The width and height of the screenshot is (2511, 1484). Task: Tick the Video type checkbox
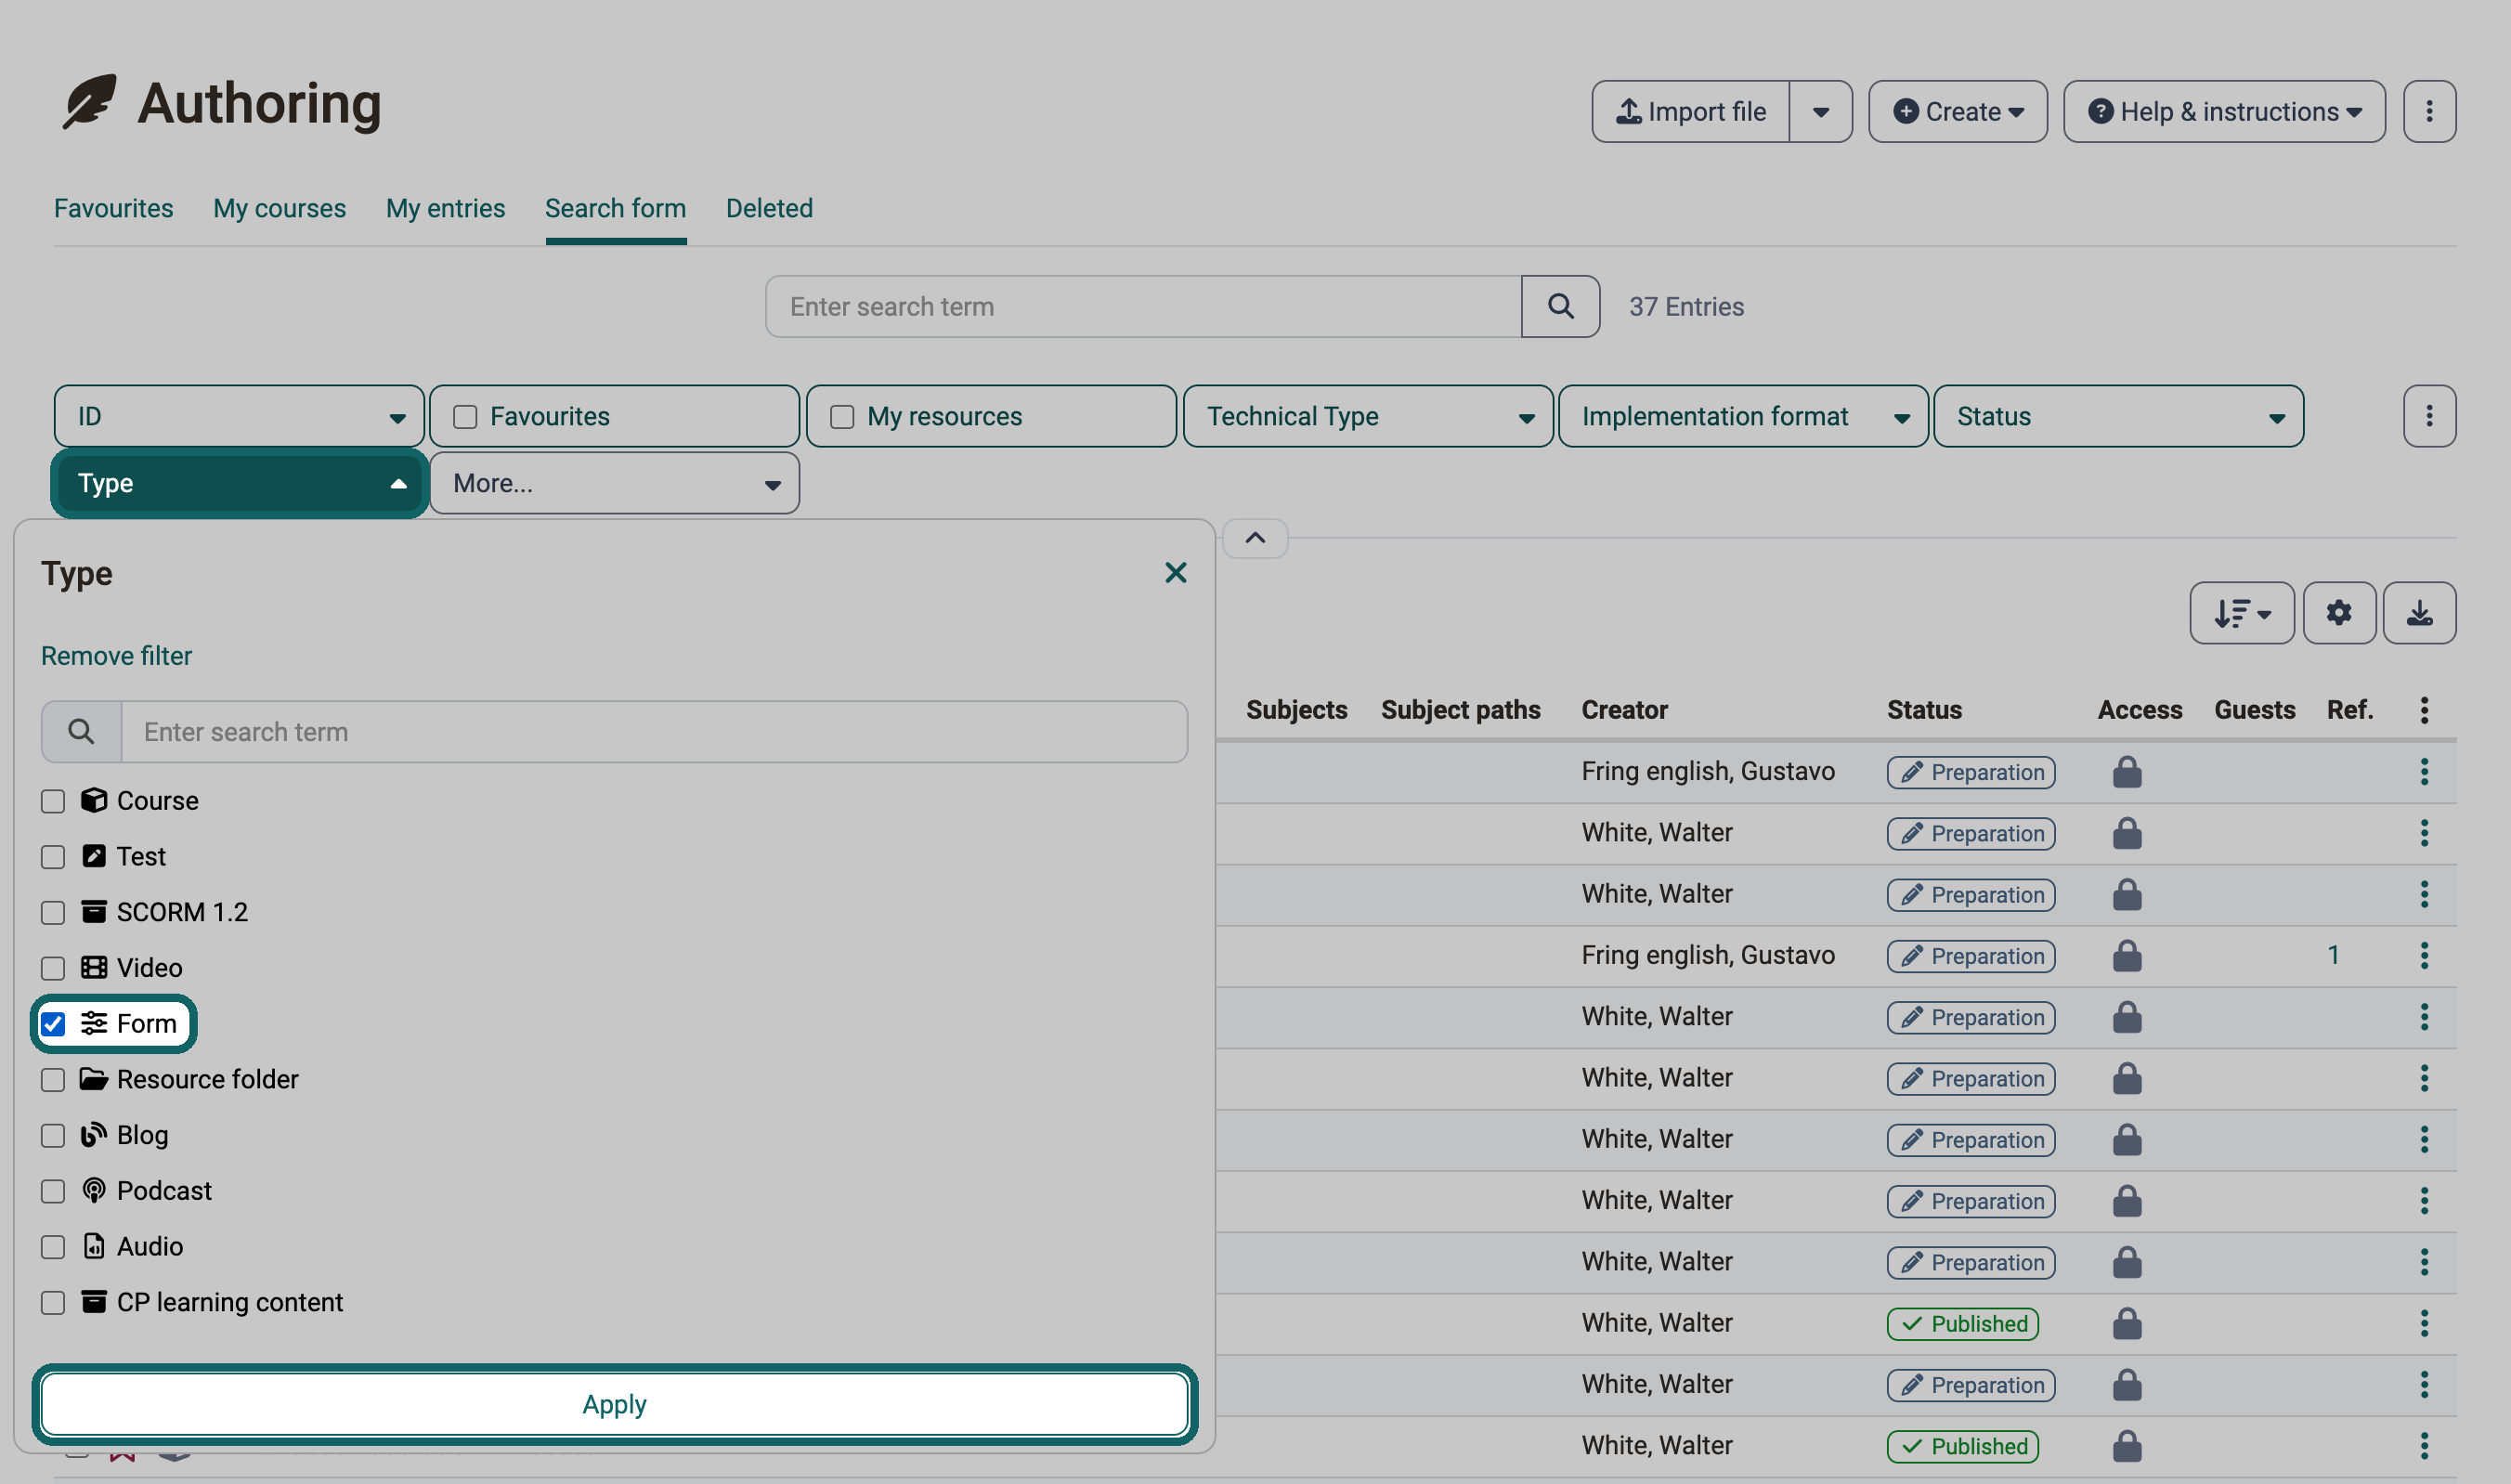53,968
